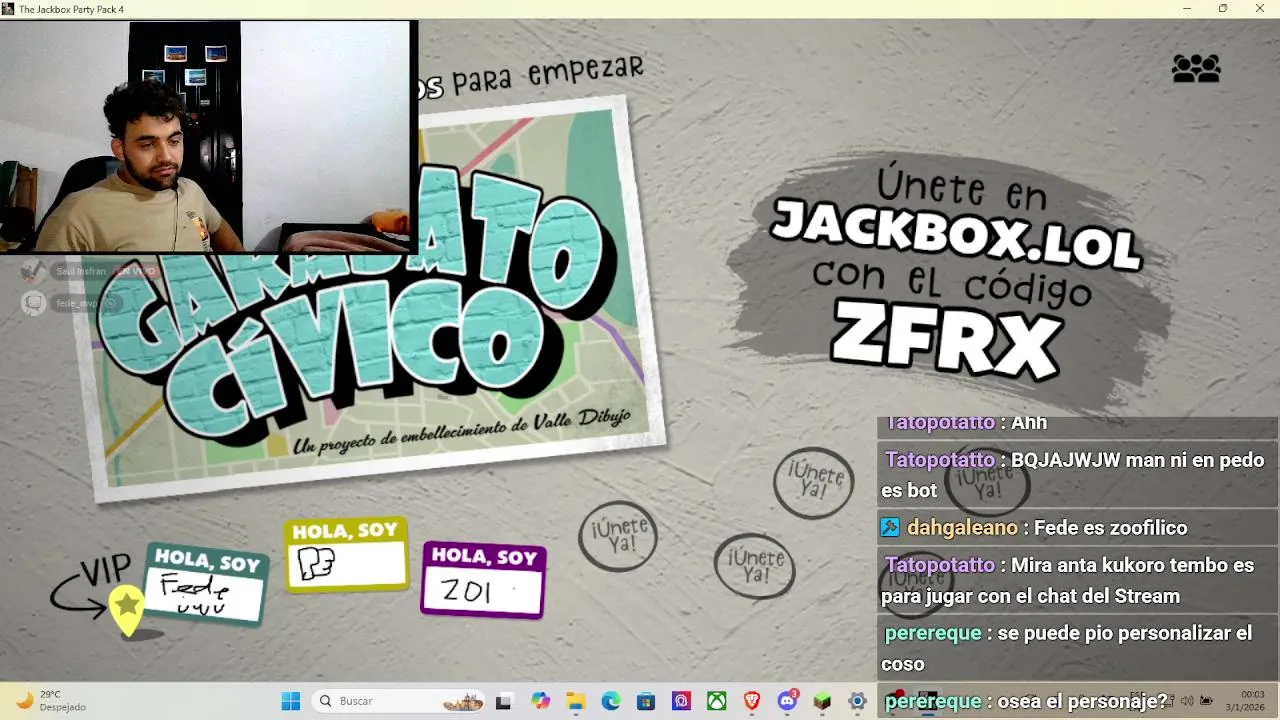The width and height of the screenshot is (1280, 720).
Task: Open the weather widget showing 29°C
Action: click(50, 701)
